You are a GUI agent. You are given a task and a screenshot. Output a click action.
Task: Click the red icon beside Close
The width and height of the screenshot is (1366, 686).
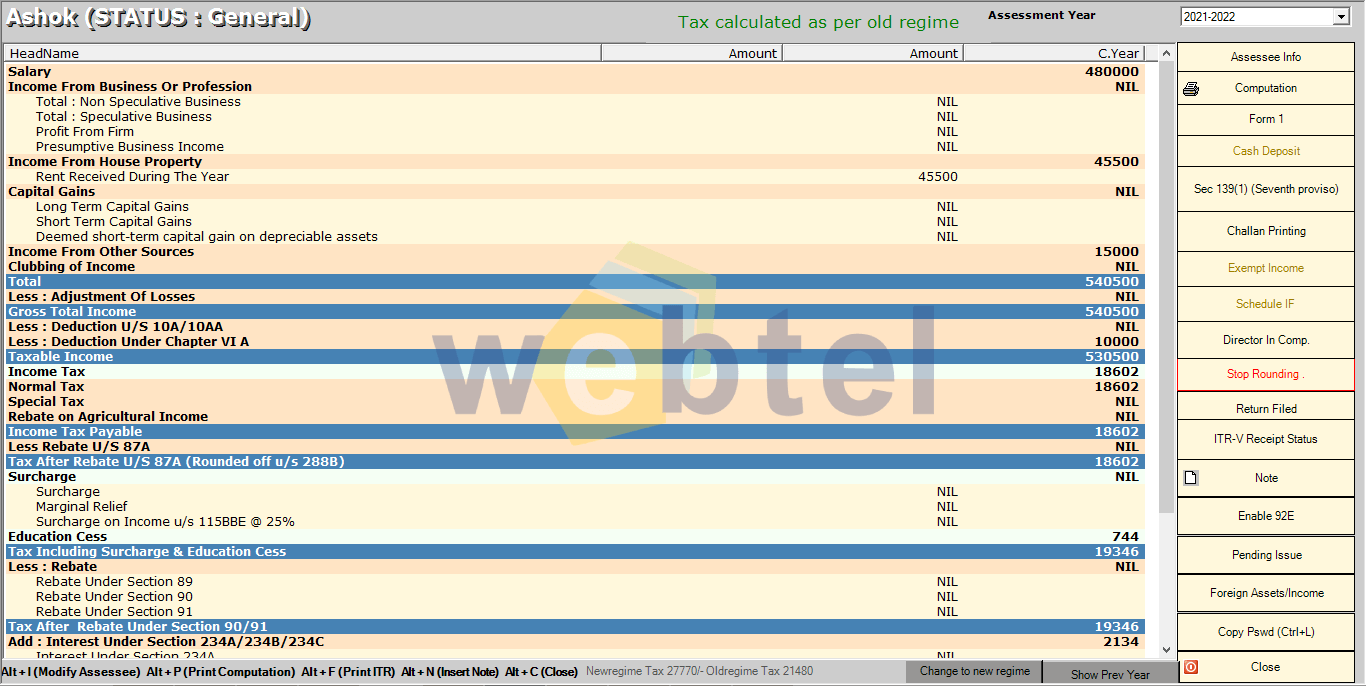[1191, 667]
